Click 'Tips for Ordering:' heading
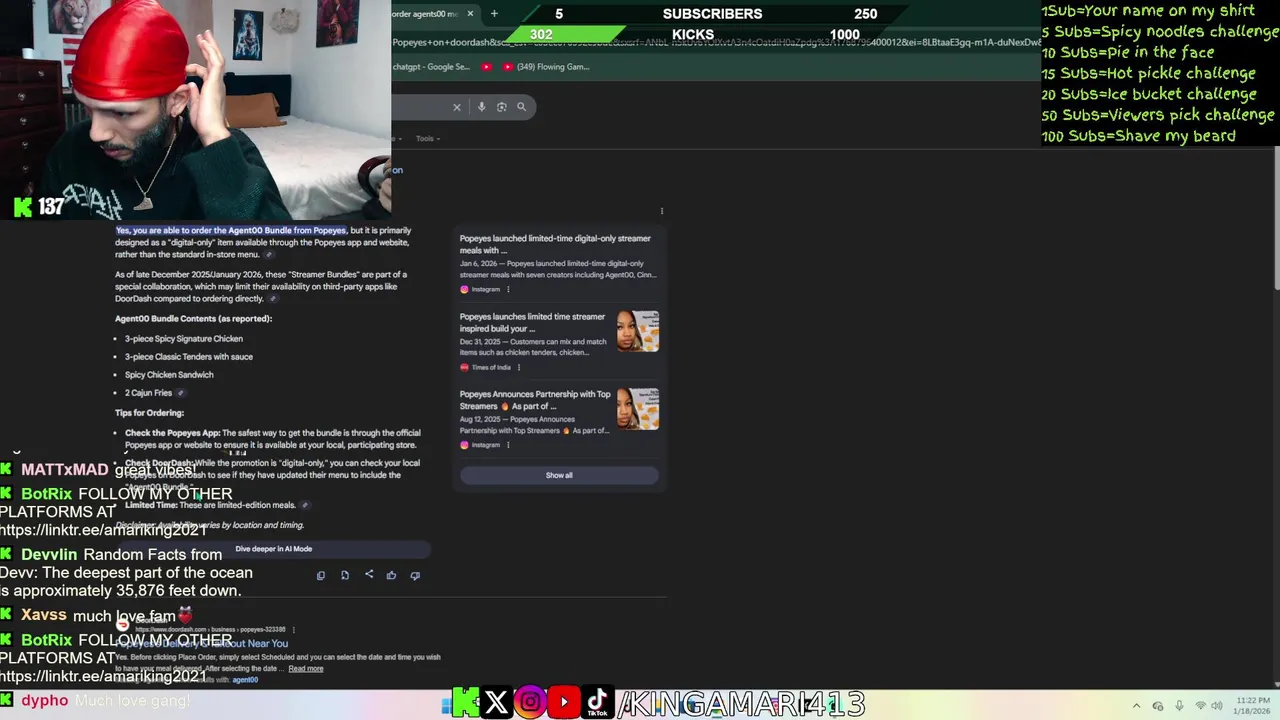 (149, 413)
